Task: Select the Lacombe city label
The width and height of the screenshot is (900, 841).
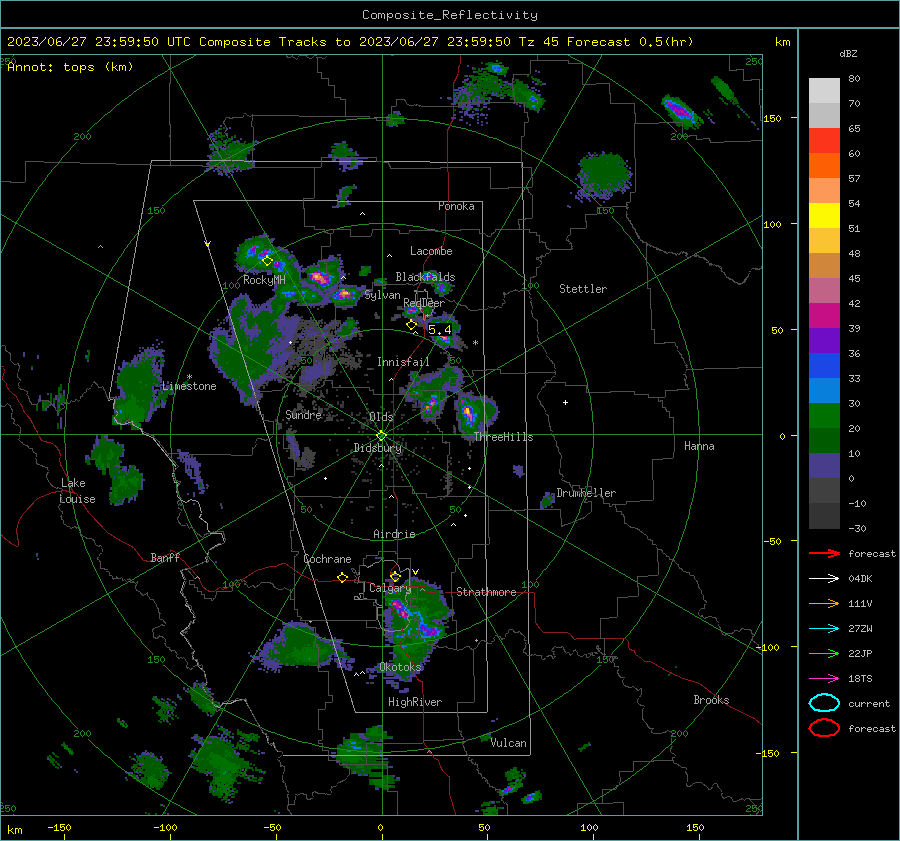Action: (431, 251)
